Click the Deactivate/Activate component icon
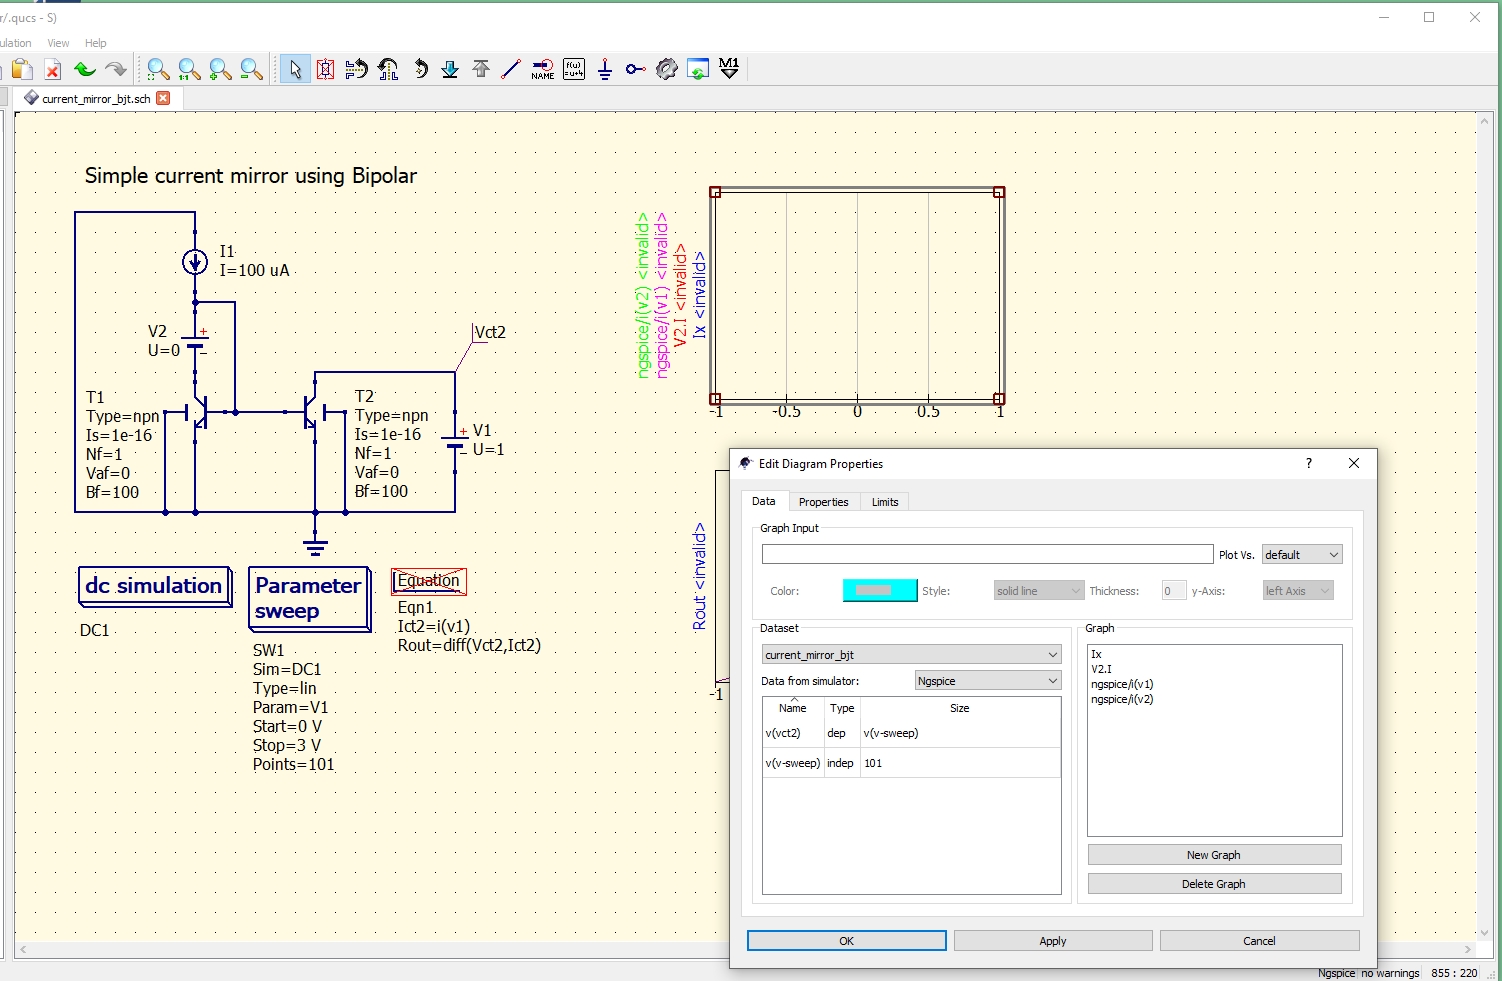1502x981 pixels. pyautogui.click(x=325, y=69)
